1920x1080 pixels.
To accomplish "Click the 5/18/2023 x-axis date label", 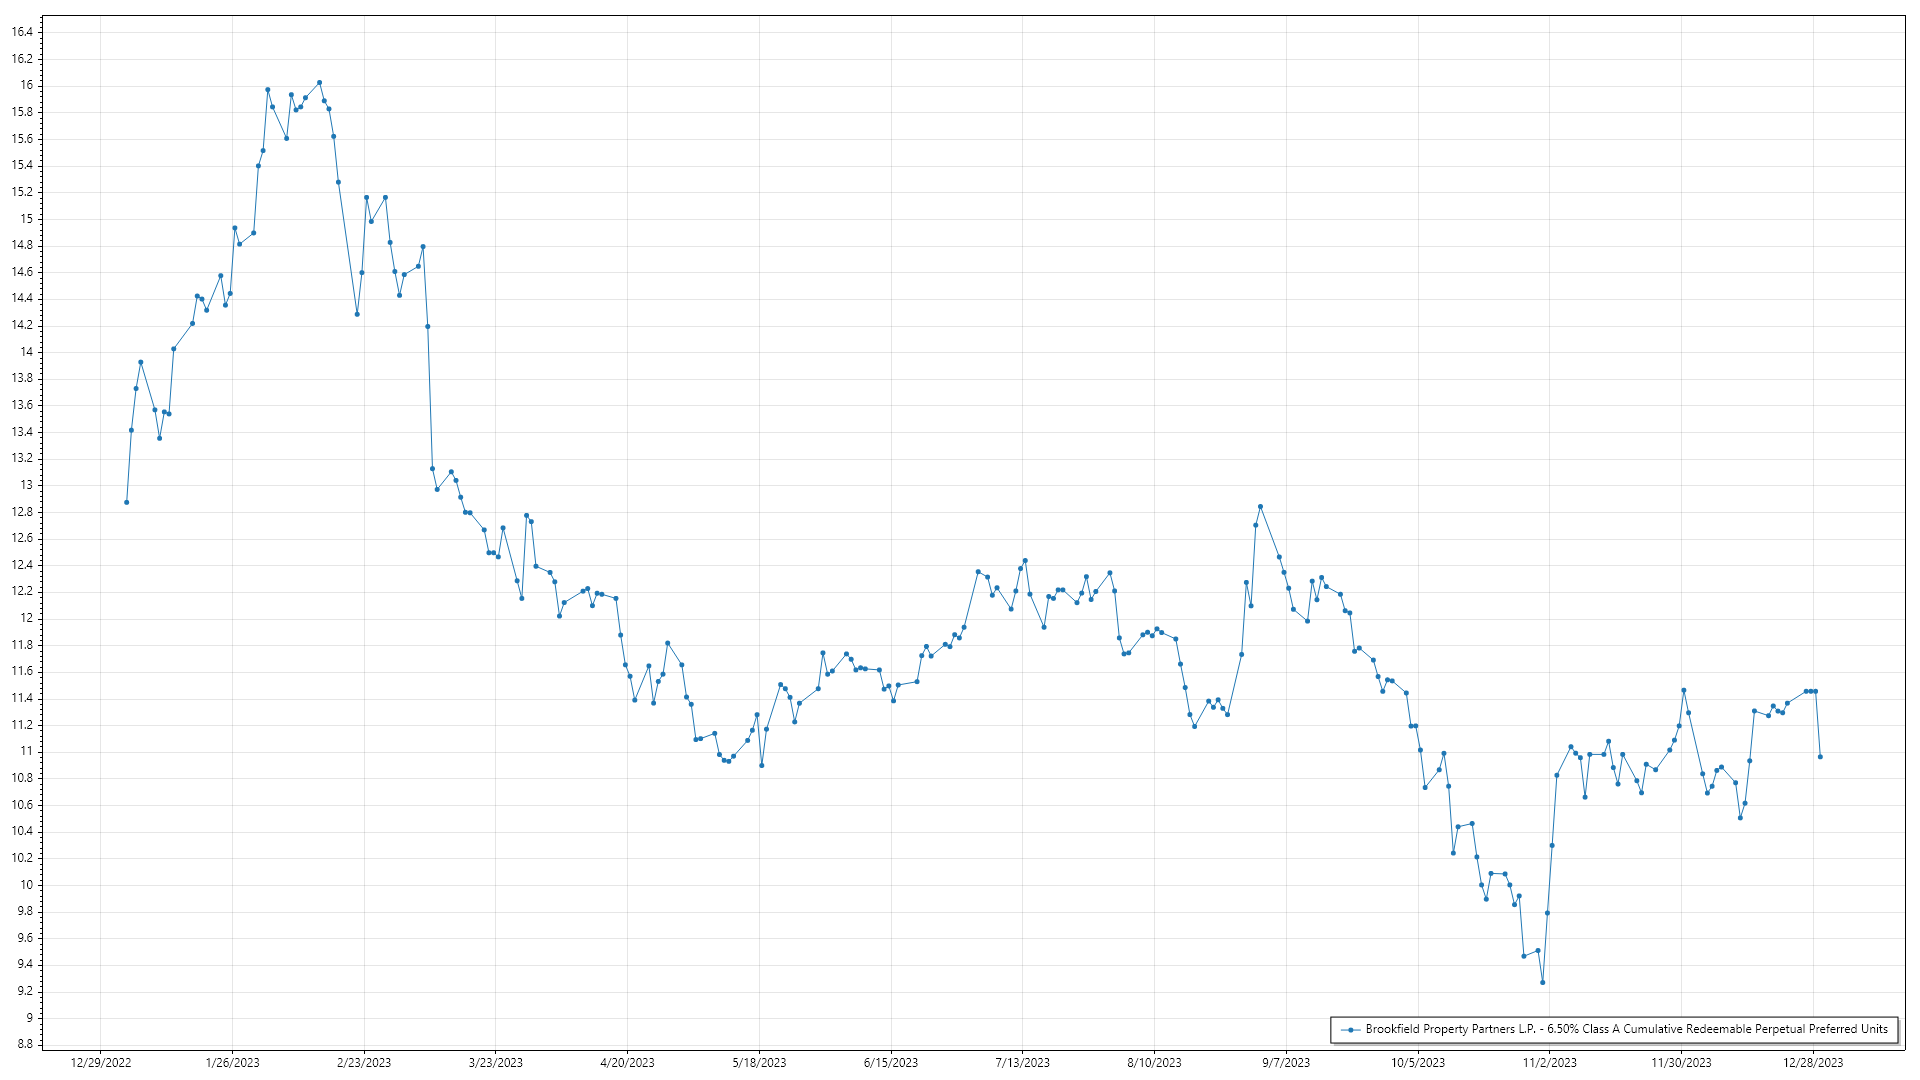I will tap(759, 1062).
